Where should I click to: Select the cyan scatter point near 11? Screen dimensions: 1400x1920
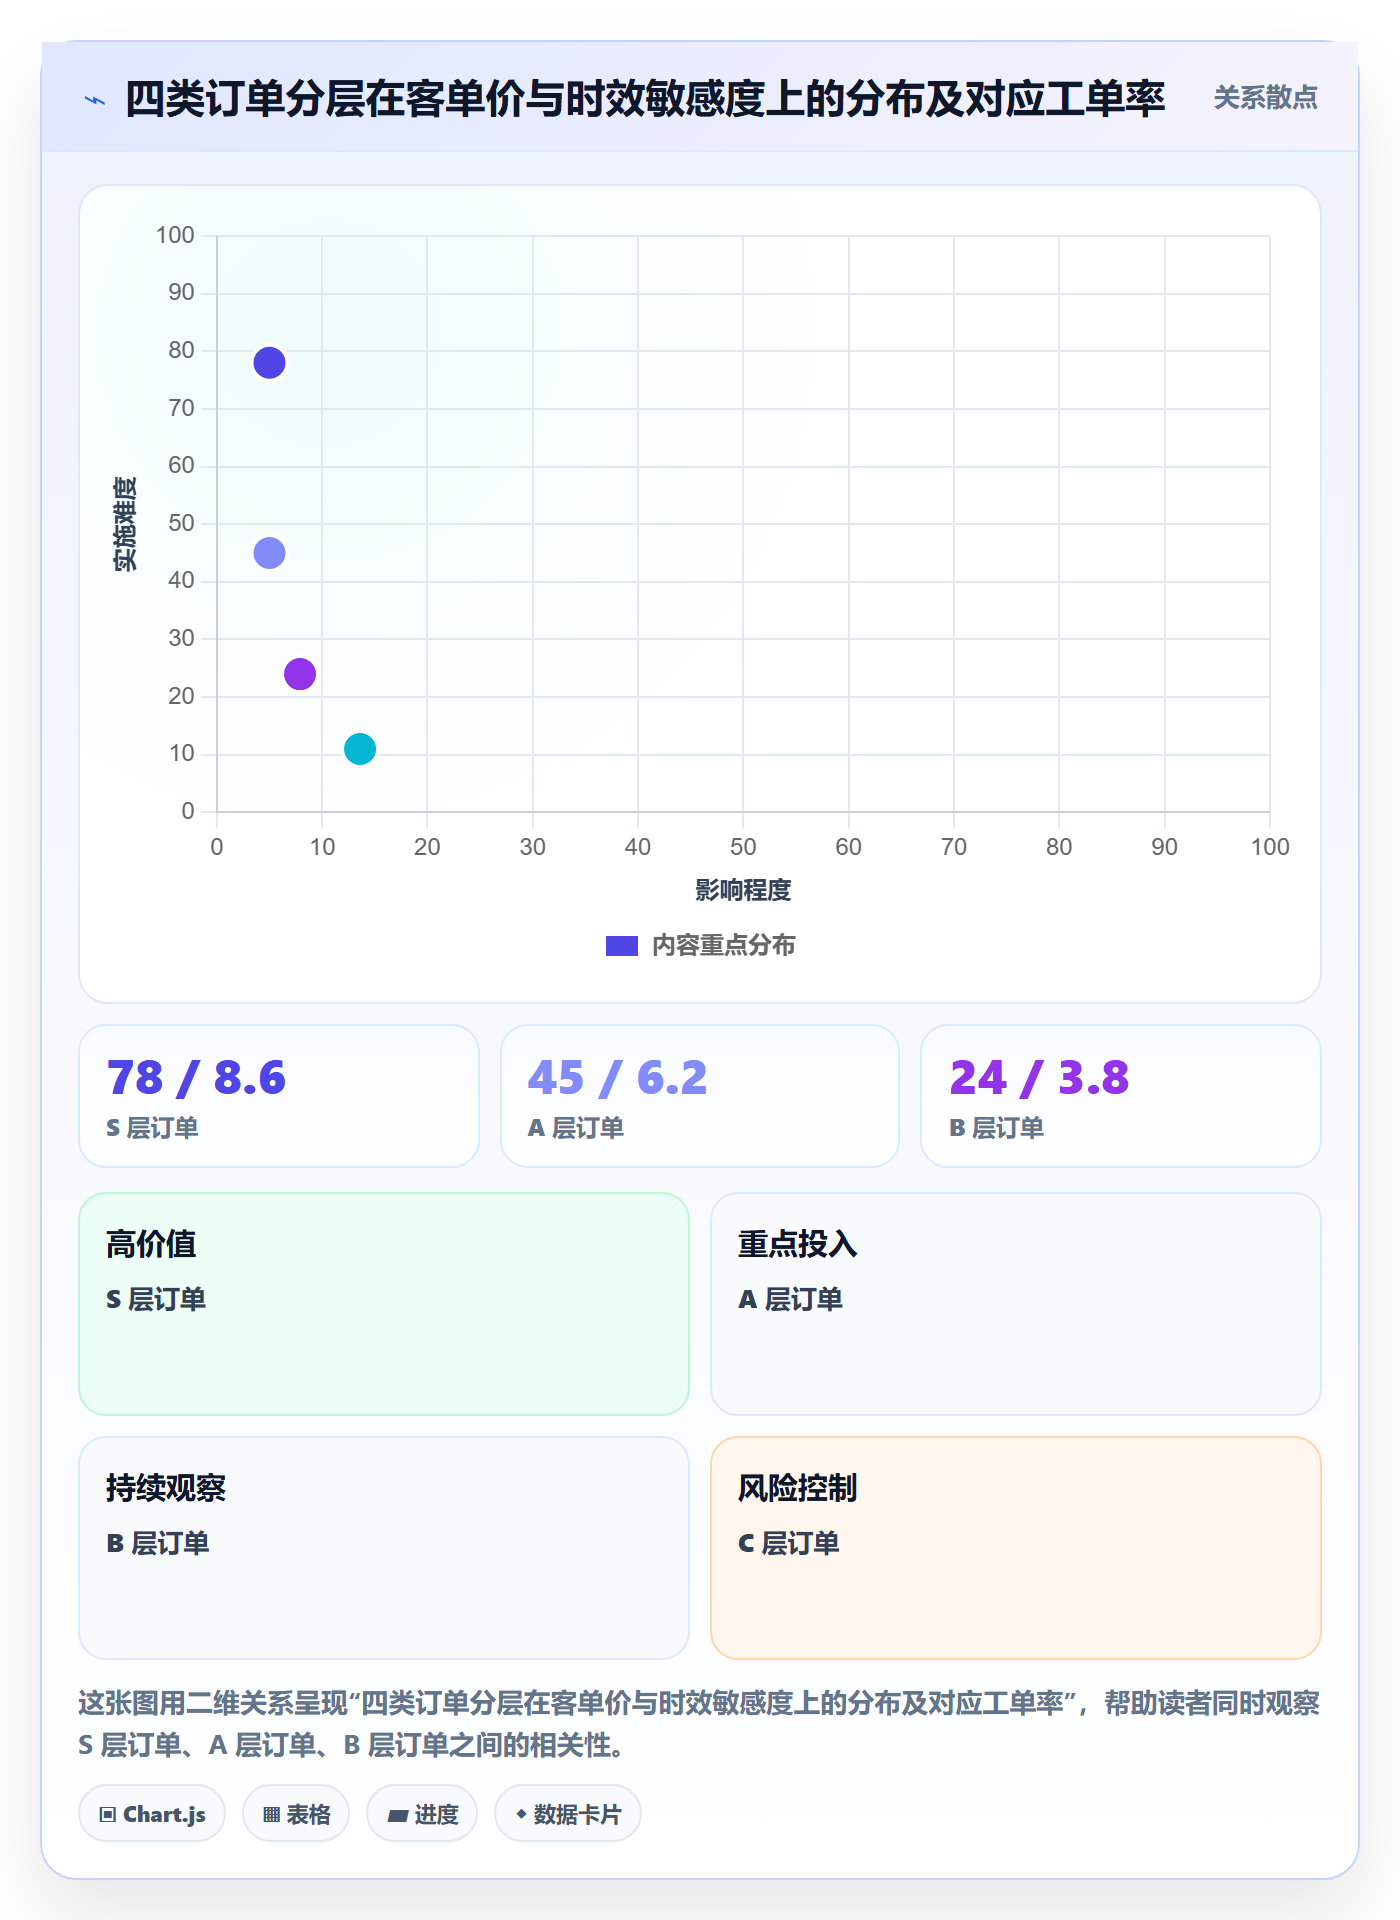click(360, 749)
